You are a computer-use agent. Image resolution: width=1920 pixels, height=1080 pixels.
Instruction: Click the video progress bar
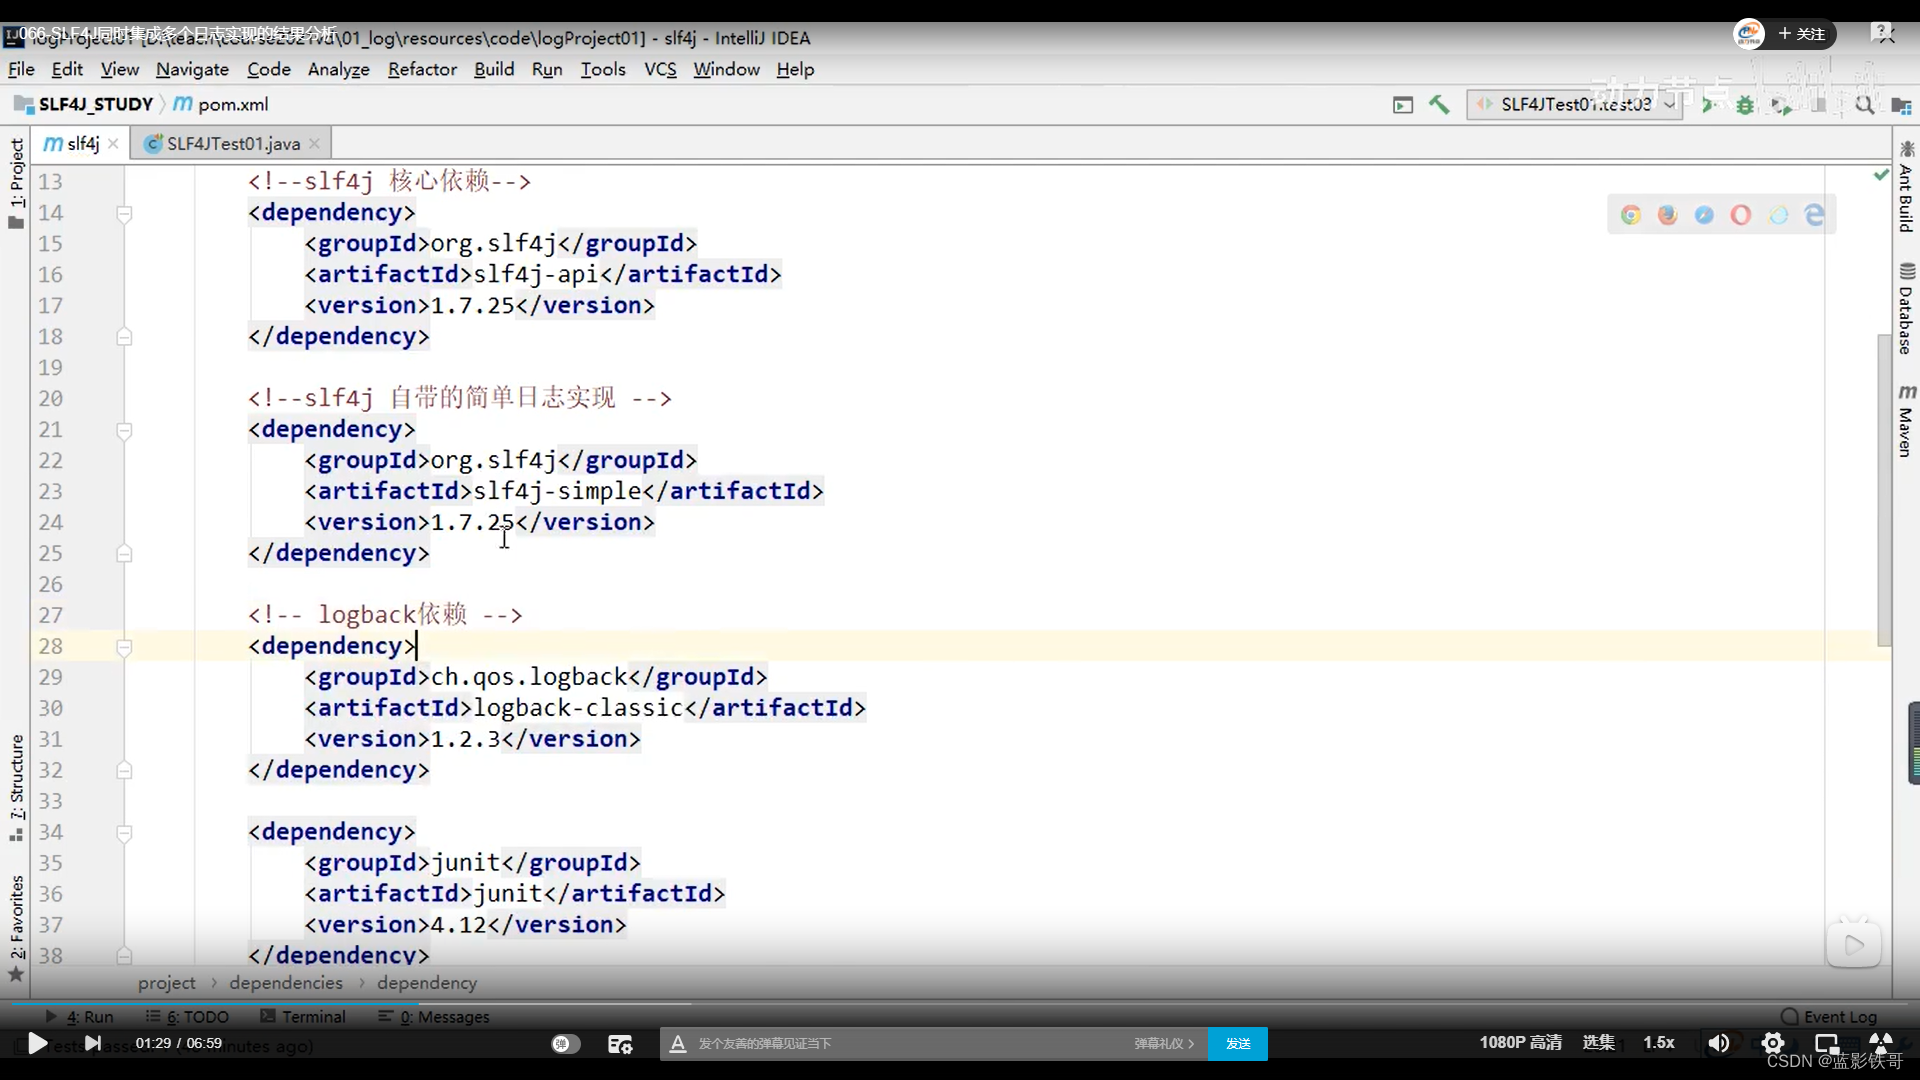tap(960, 1002)
